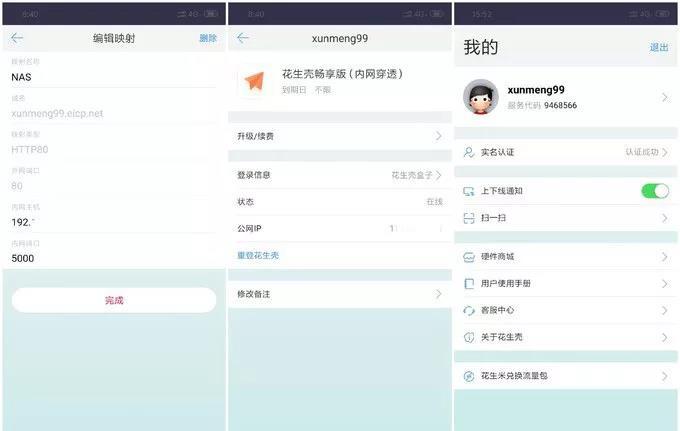Tap the 完成 button
The image size is (680, 431).
click(x=114, y=300)
